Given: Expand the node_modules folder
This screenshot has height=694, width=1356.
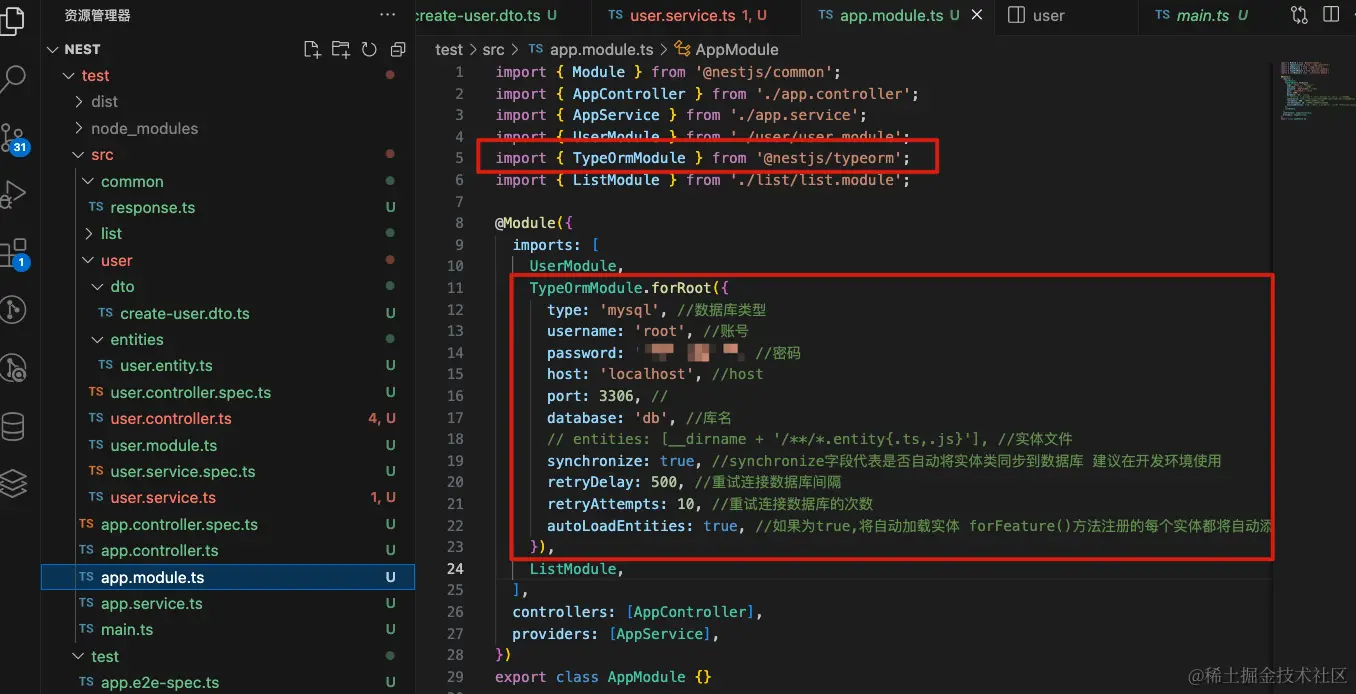Looking at the screenshot, I should coord(79,128).
